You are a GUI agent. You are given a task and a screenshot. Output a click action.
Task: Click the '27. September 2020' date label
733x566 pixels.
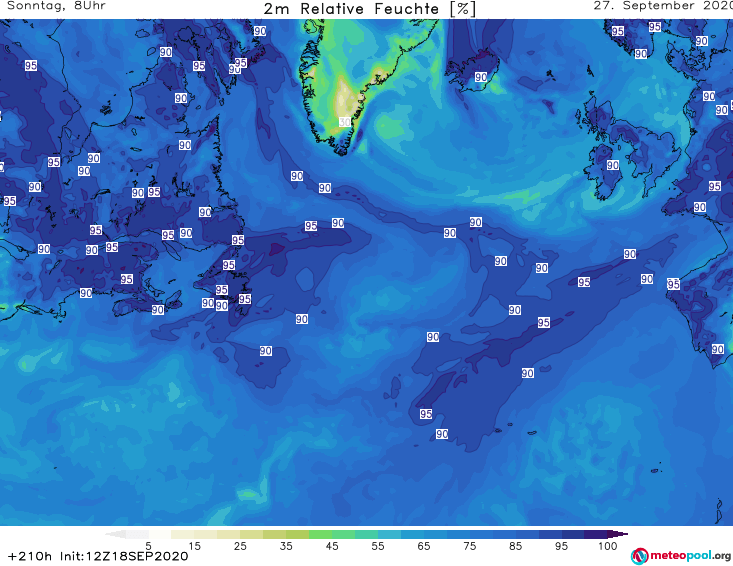(662, 6)
